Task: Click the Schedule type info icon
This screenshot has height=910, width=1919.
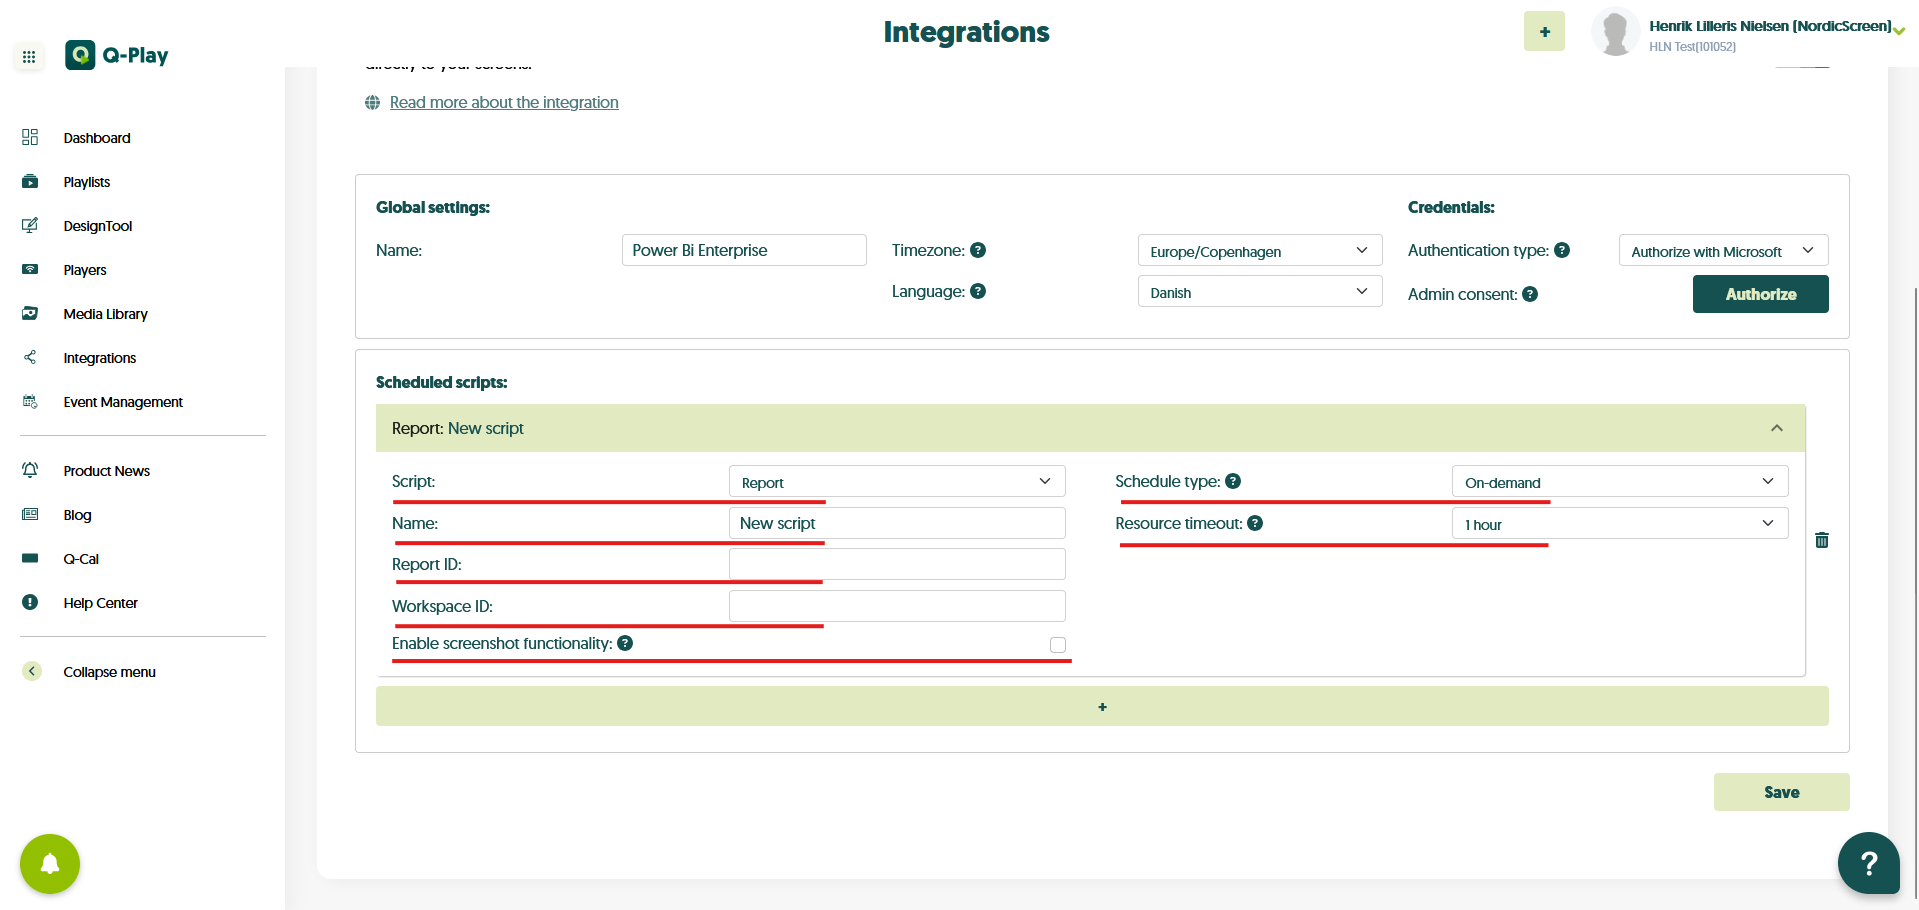Action: 1233,481
